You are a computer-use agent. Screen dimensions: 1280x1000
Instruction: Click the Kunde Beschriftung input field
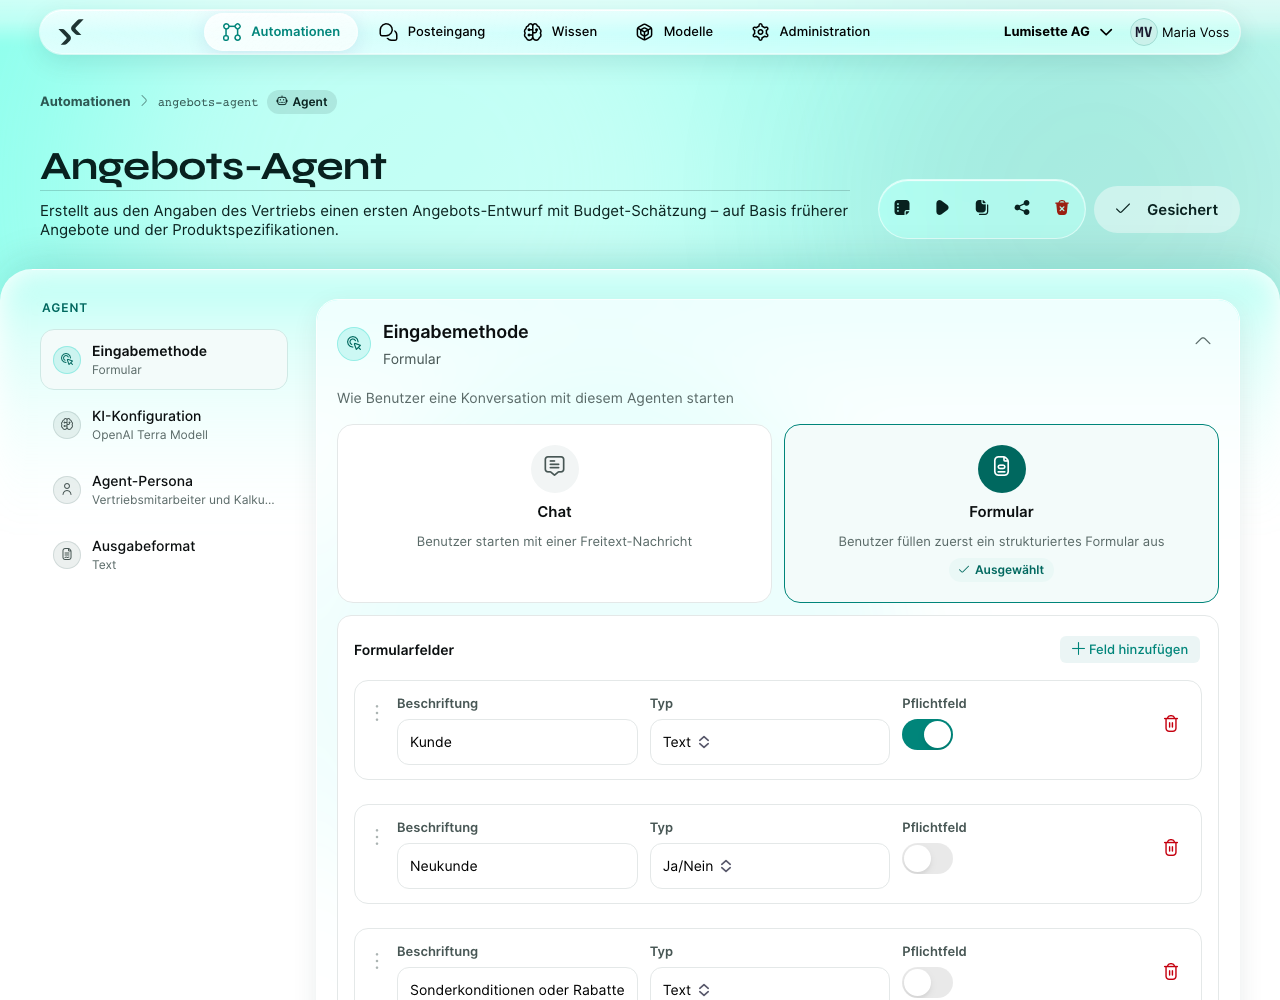click(517, 742)
